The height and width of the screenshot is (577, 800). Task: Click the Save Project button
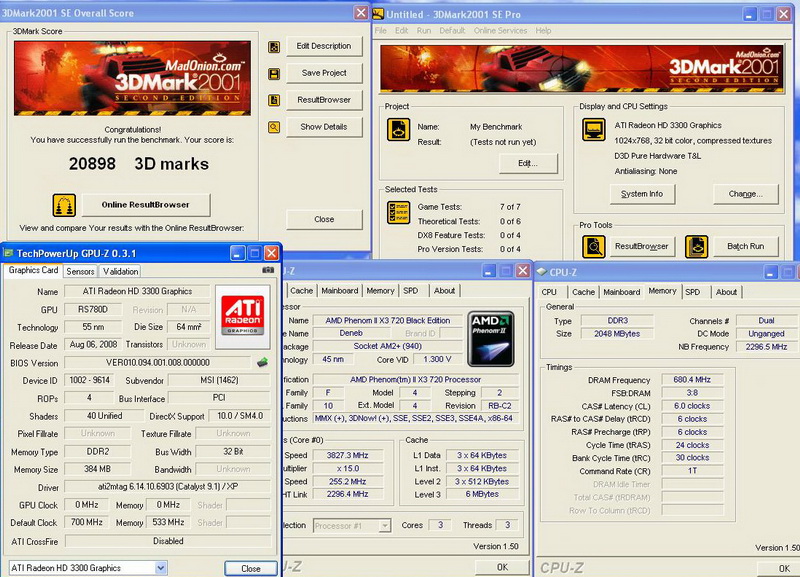[x=324, y=73]
